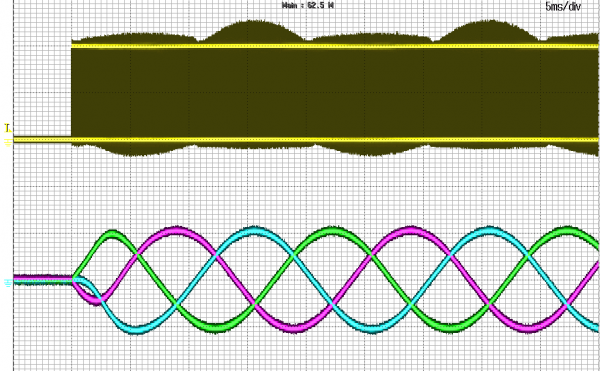Select the yellow channel ground marker
Viewport: 600px width, 371px height.
(x=8, y=143)
